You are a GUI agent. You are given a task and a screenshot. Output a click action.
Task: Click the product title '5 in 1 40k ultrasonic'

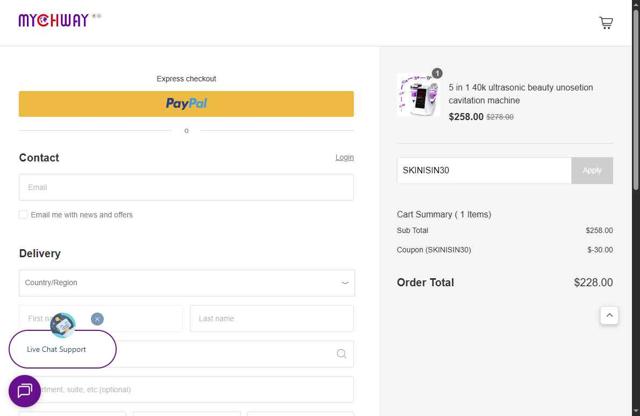tap(521, 94)
